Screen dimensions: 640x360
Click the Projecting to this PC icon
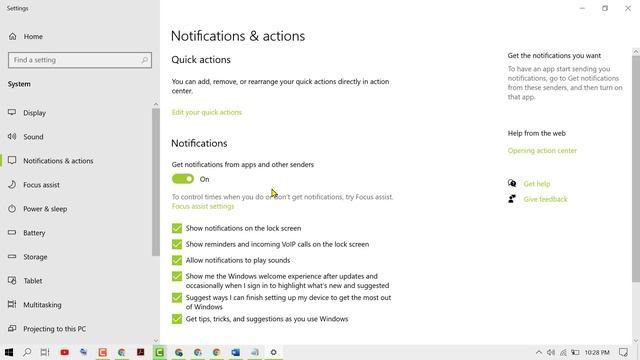[x=12, y=328]
